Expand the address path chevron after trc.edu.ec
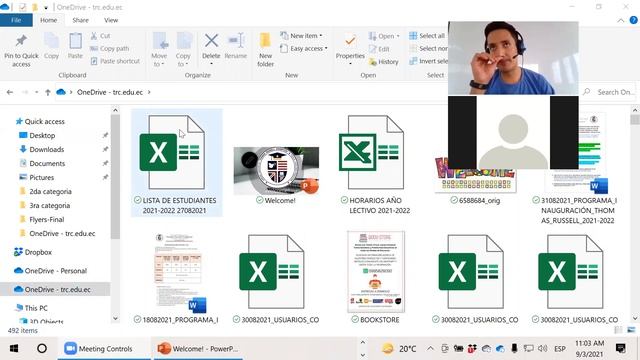Screen dimensions: 640x360 [x=149, y=92]
